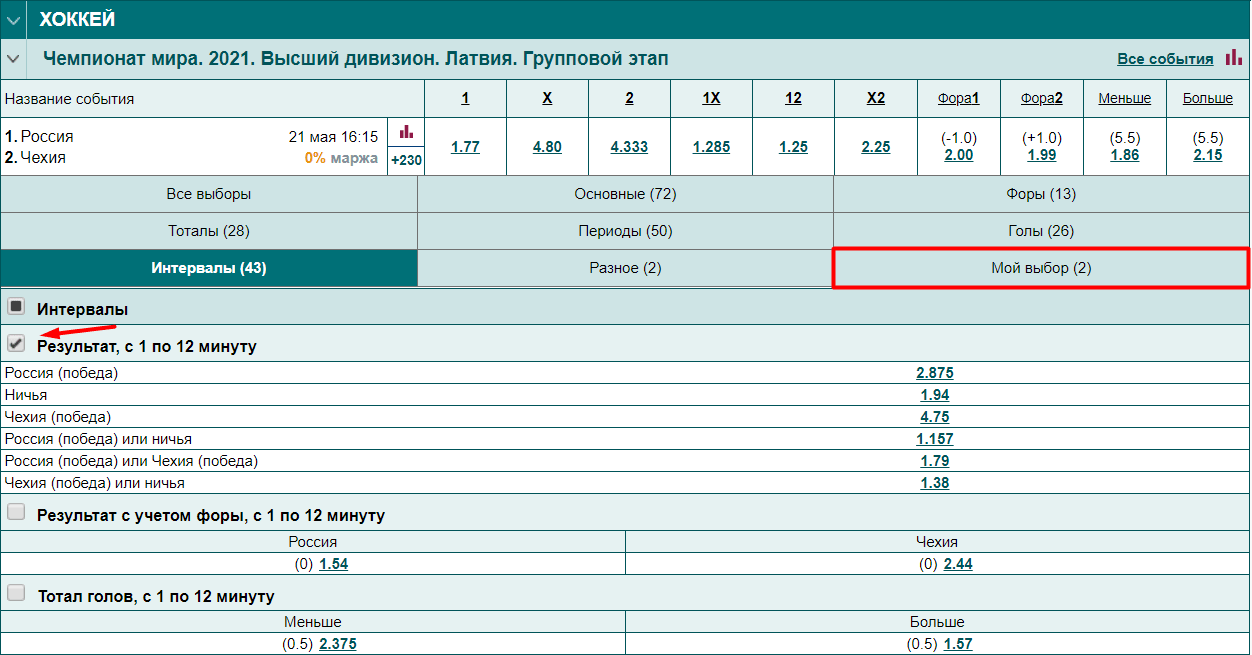Pick Чехия (победа) interval odds 4.75

pyautogui.click(x=935, y=417)
